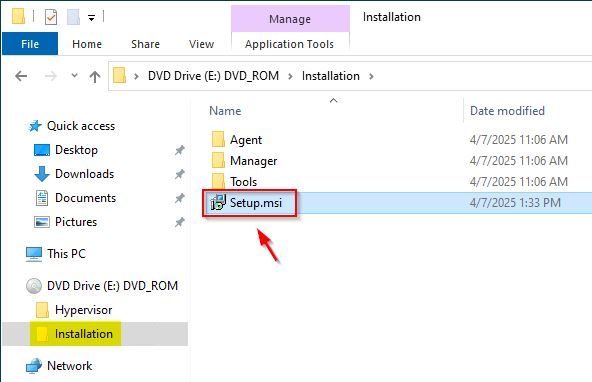Open the Recent locations dropdown
Screen dimensions: 592x382
(x=74, y=75)
